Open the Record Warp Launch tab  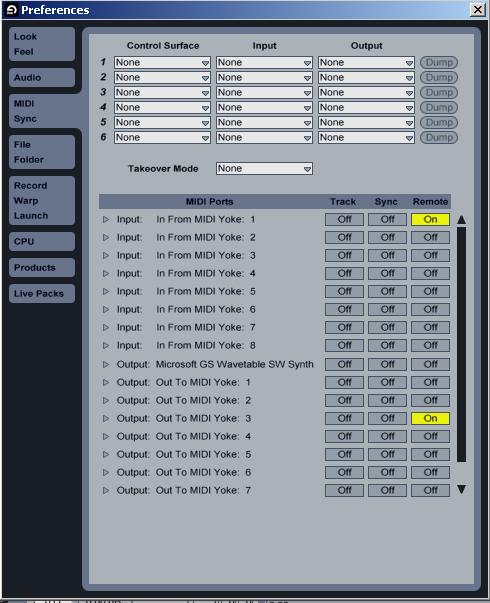[x=42, y=201]
